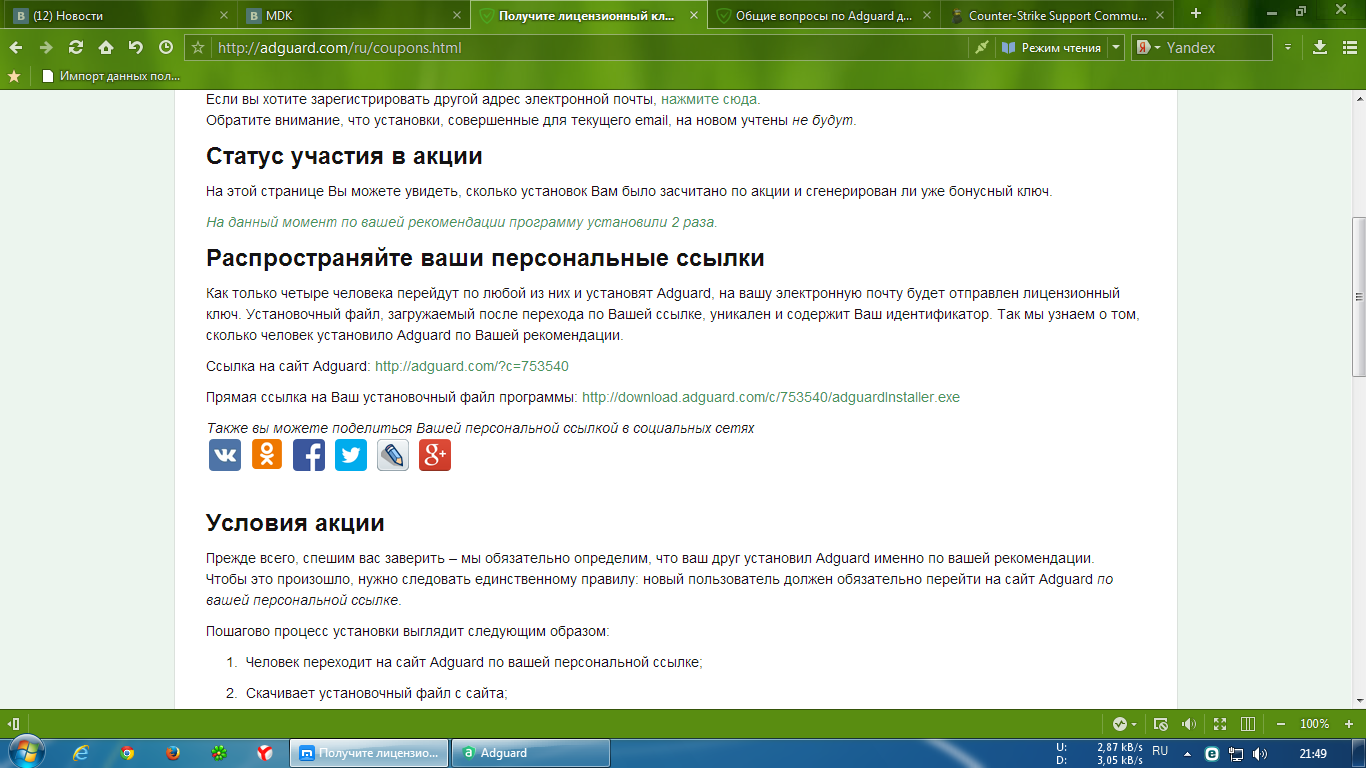Zoom in with the plus button
This screenshot has height=768, width=1366.
pos(1348,723)
